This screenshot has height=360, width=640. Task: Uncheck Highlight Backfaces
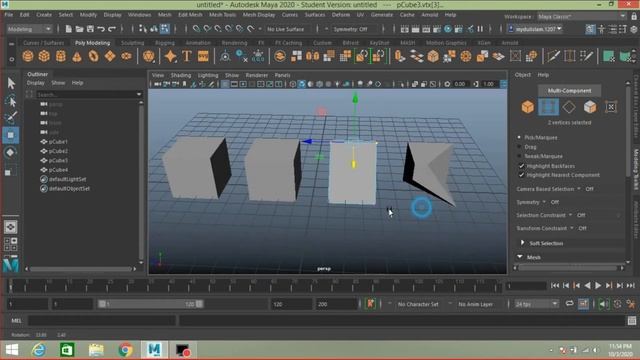tap(521, 166)
